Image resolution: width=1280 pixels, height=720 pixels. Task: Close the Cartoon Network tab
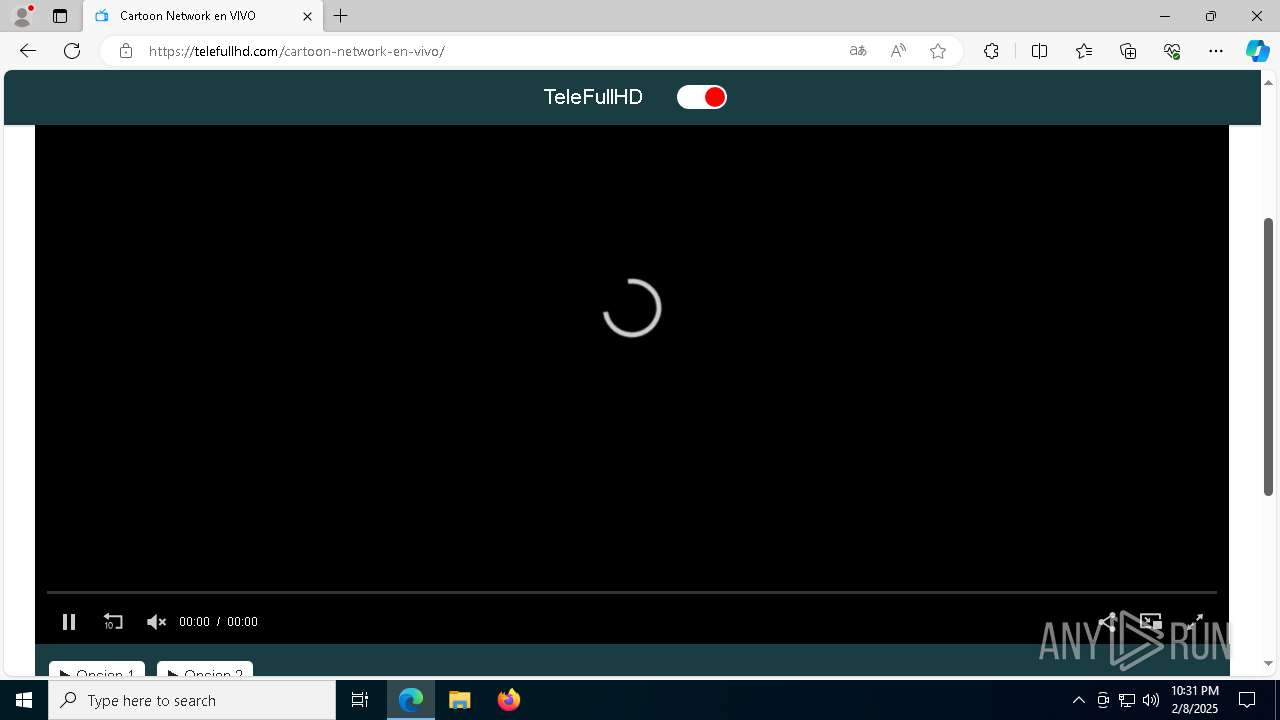coord(307,16)
